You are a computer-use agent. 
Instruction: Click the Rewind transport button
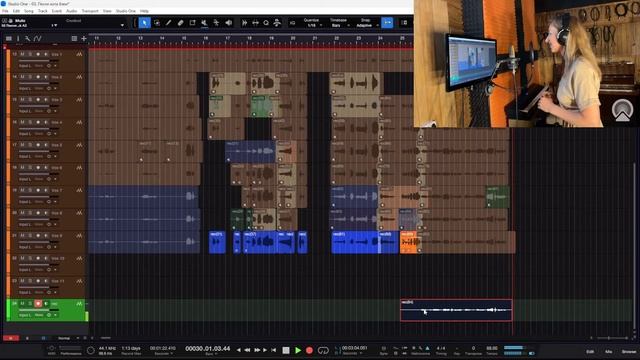pos(247,350)
